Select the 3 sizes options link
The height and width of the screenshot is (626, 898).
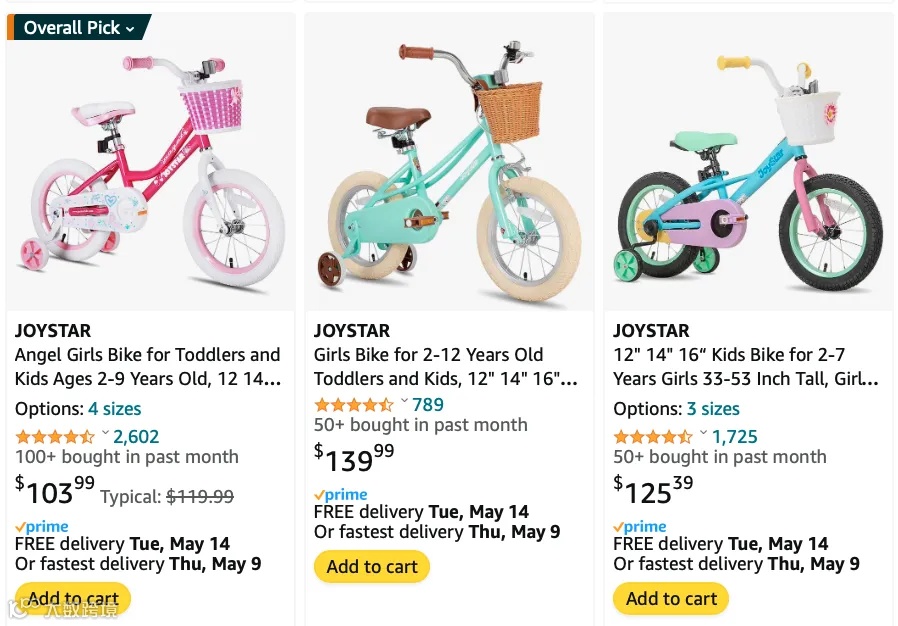click(712, 409)
